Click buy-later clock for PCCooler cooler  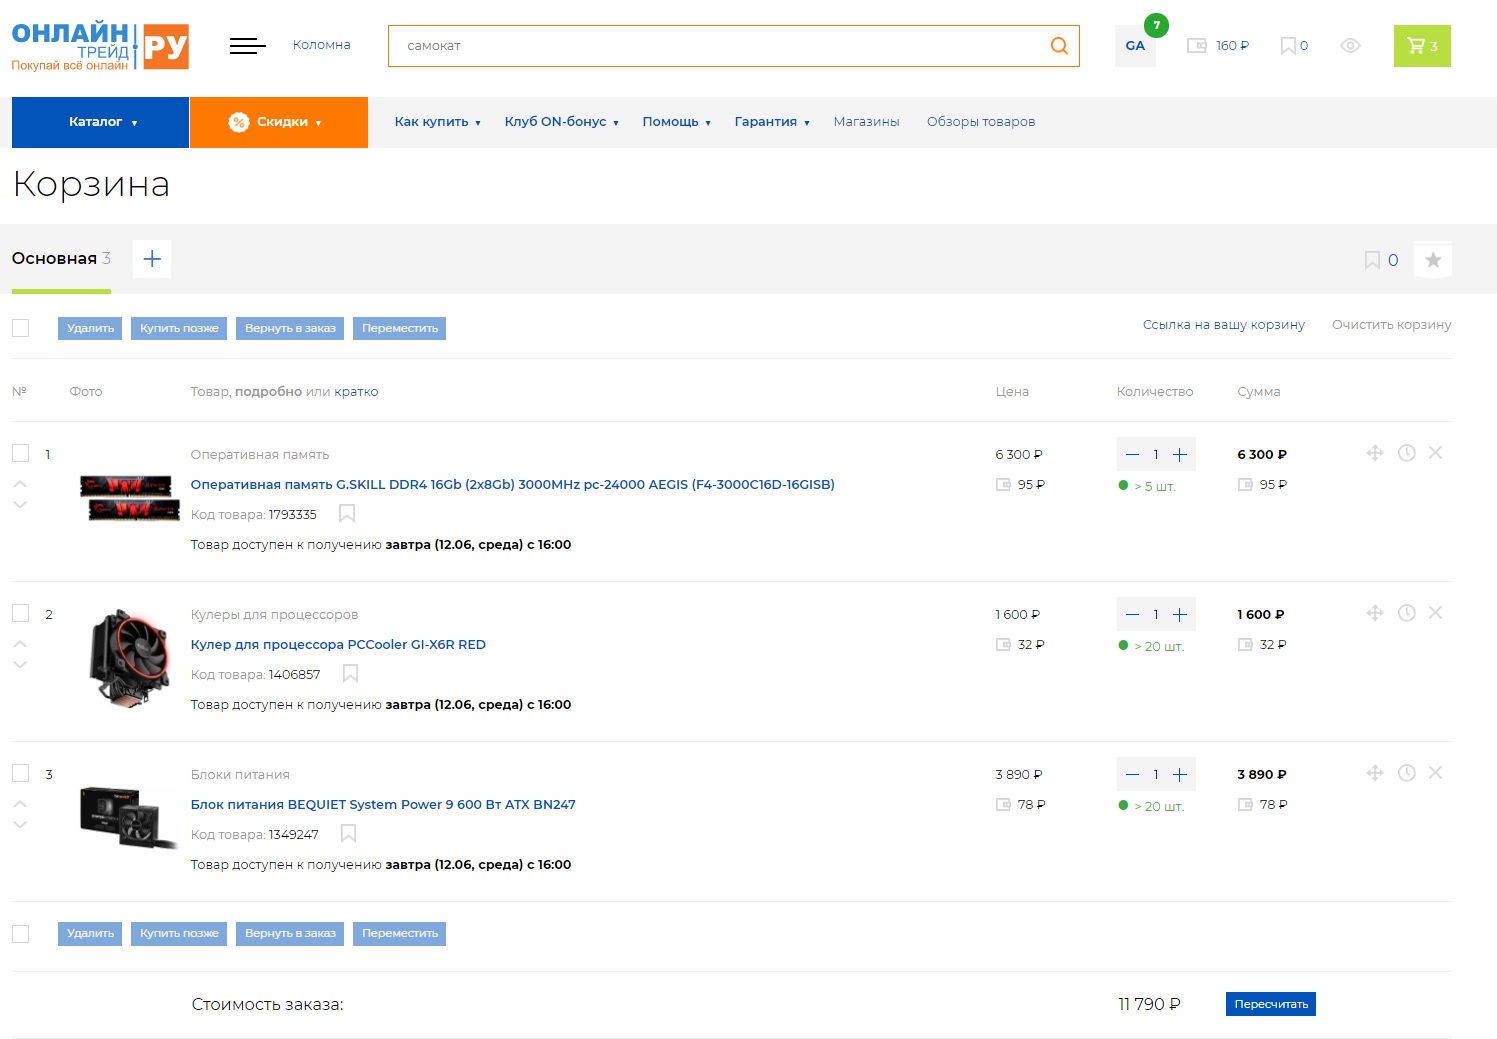(x=1406, y=613)
